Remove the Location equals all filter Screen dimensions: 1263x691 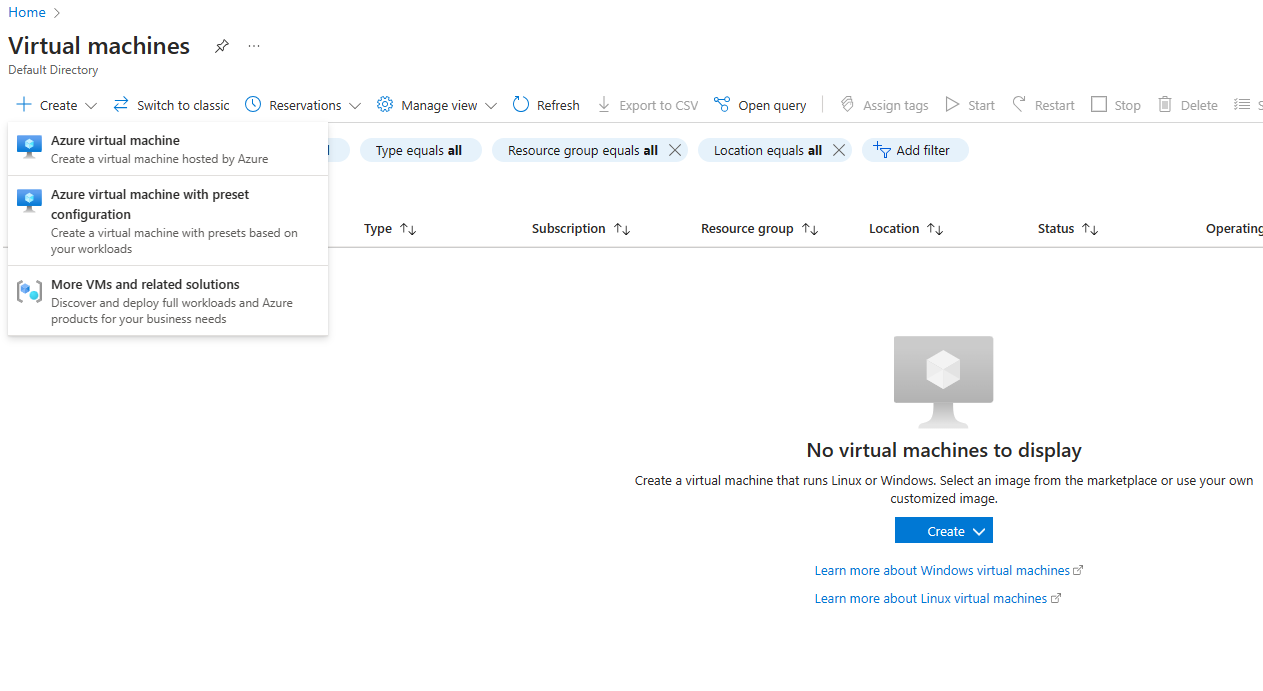tap(838, 150)
